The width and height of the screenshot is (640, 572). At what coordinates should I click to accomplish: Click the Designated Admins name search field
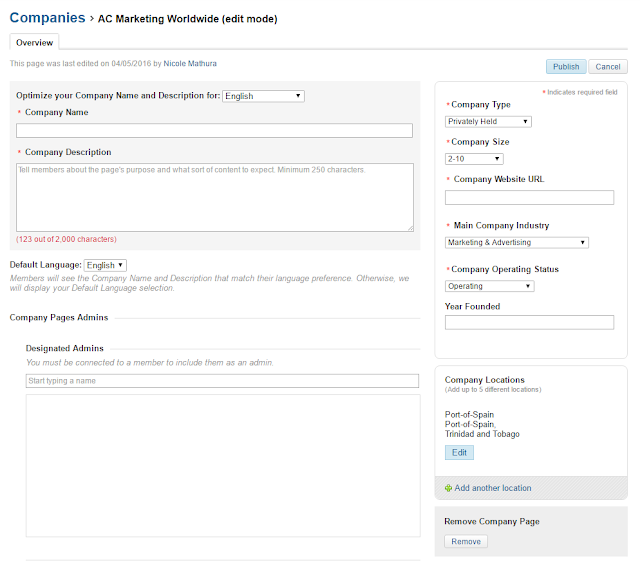(x=222, y=381)
